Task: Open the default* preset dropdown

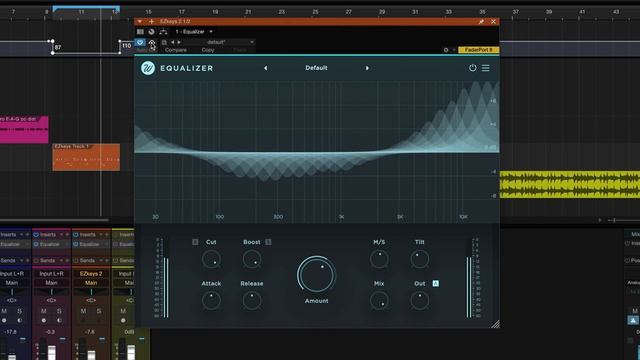Action: click(219, 42)
